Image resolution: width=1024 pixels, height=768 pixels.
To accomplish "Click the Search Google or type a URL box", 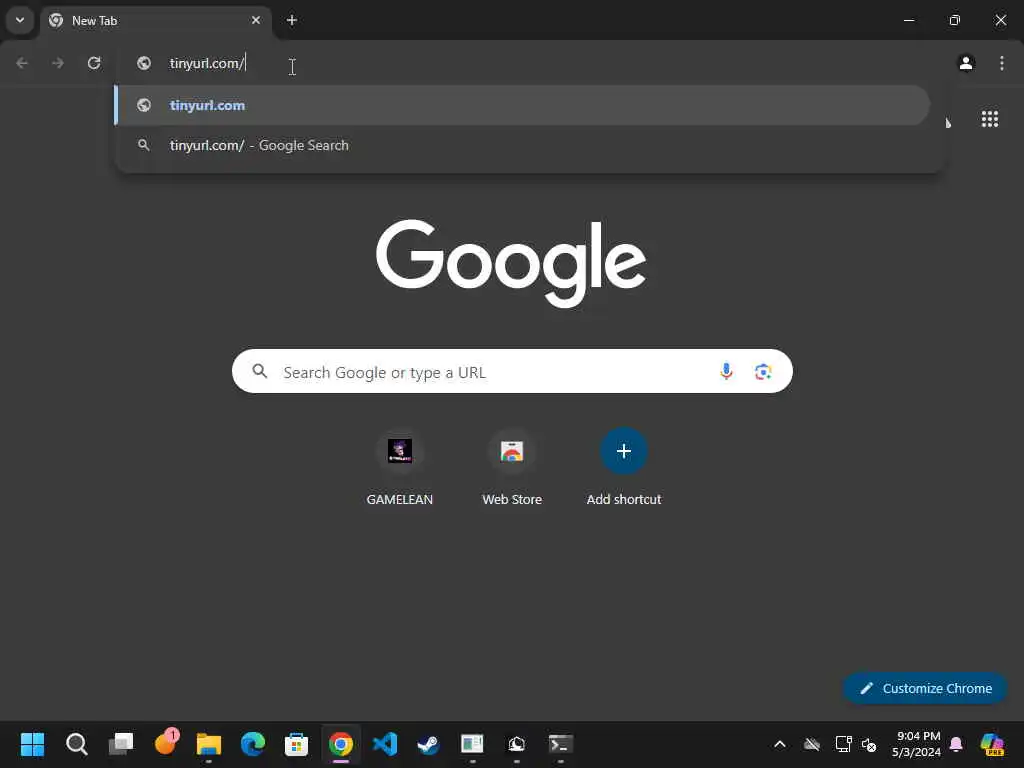I will (x=512, y=372).
